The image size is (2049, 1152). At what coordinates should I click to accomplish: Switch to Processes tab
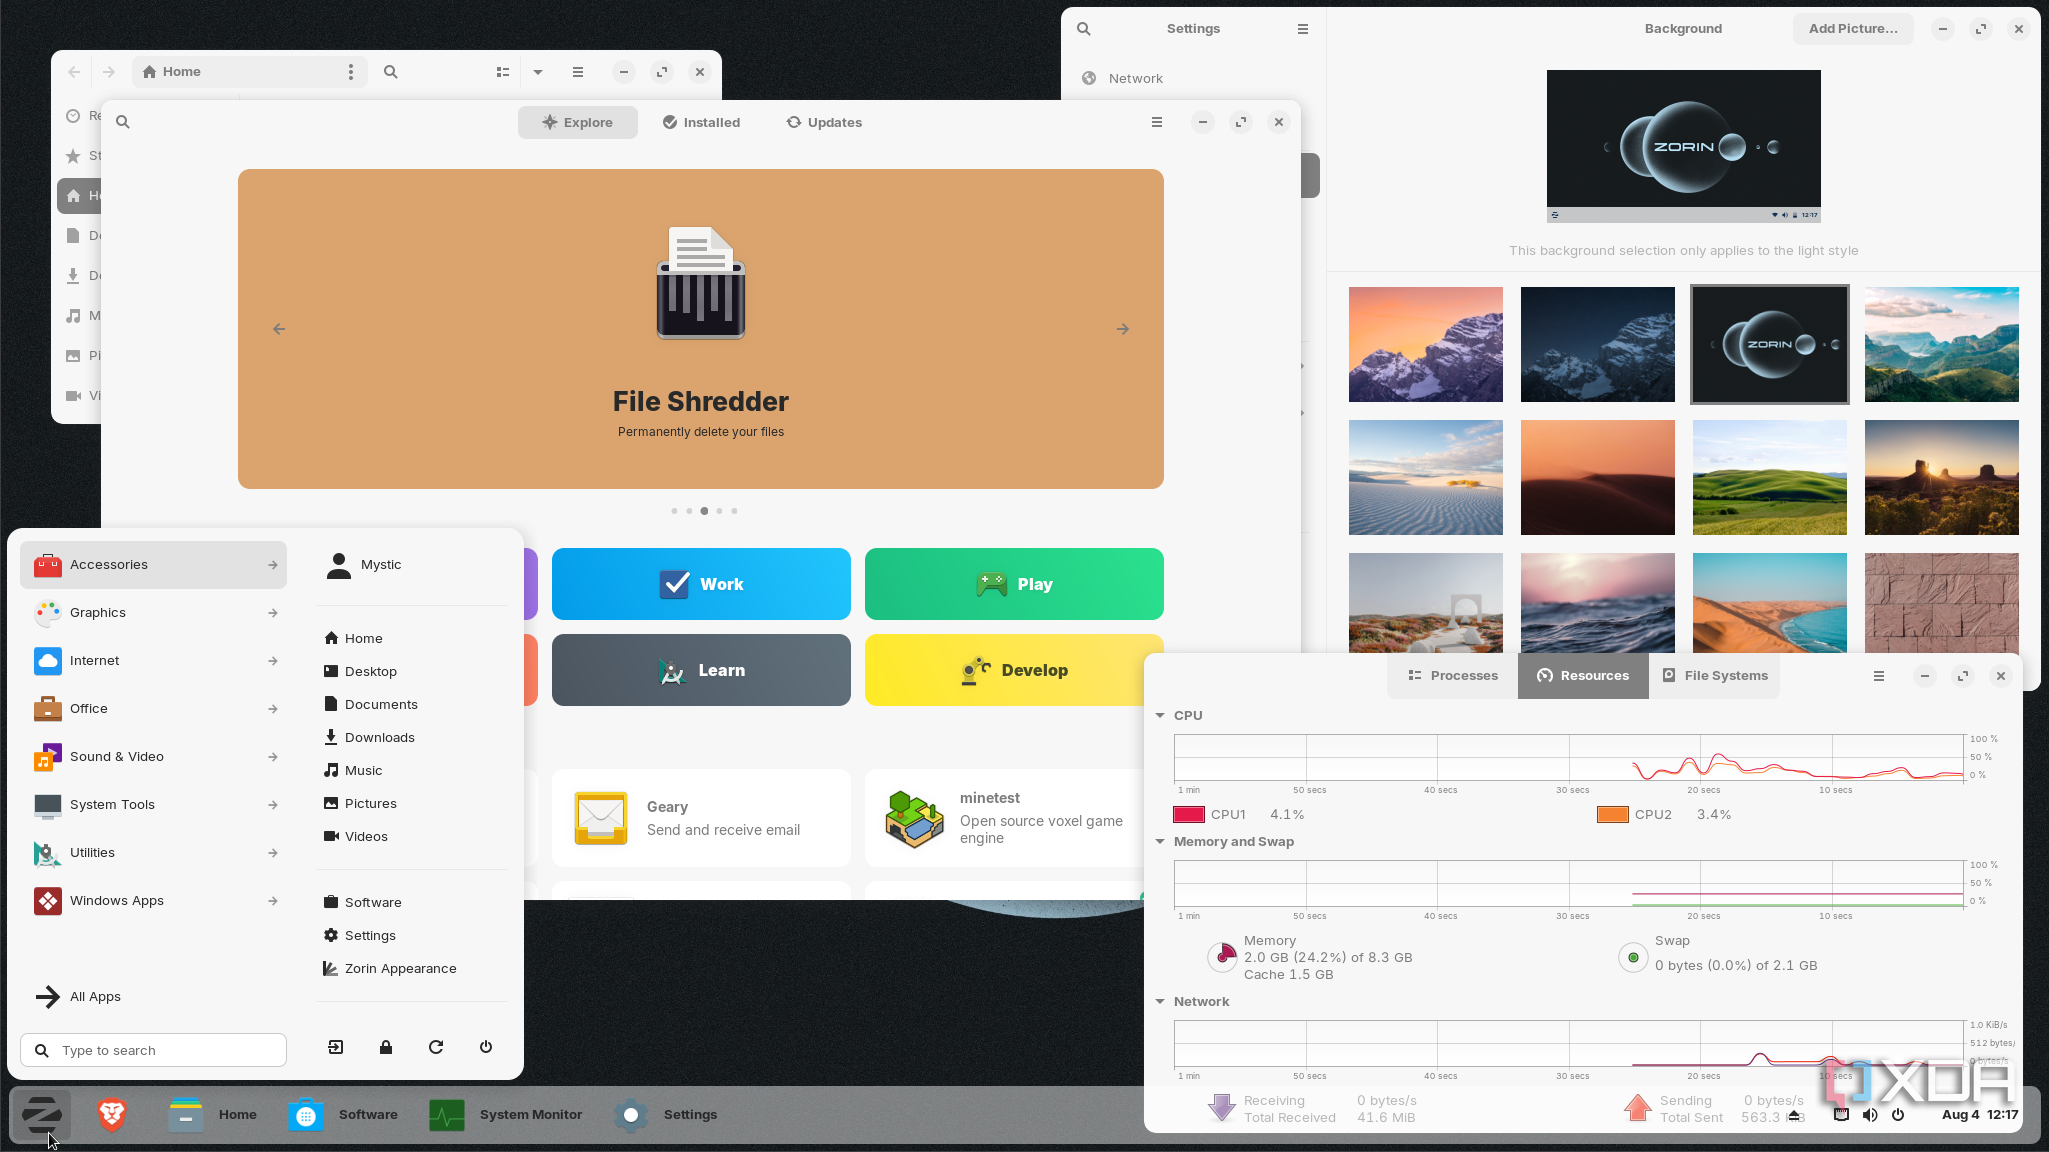1453,676
